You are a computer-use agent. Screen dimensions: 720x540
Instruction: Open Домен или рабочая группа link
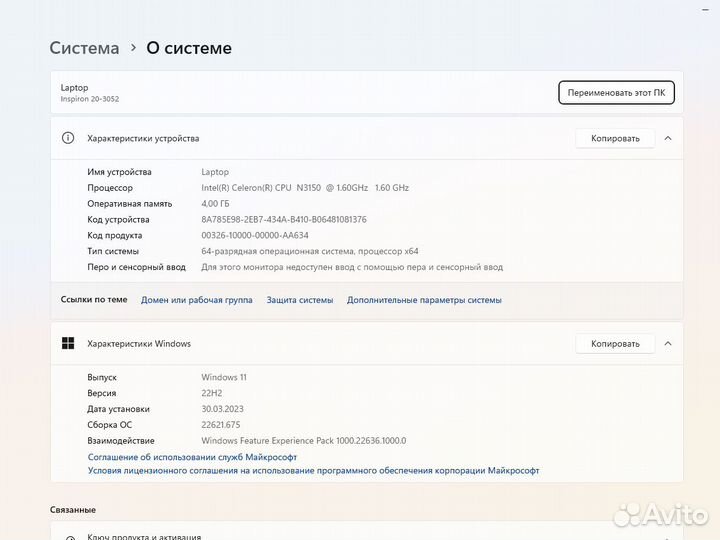(197, 300)
